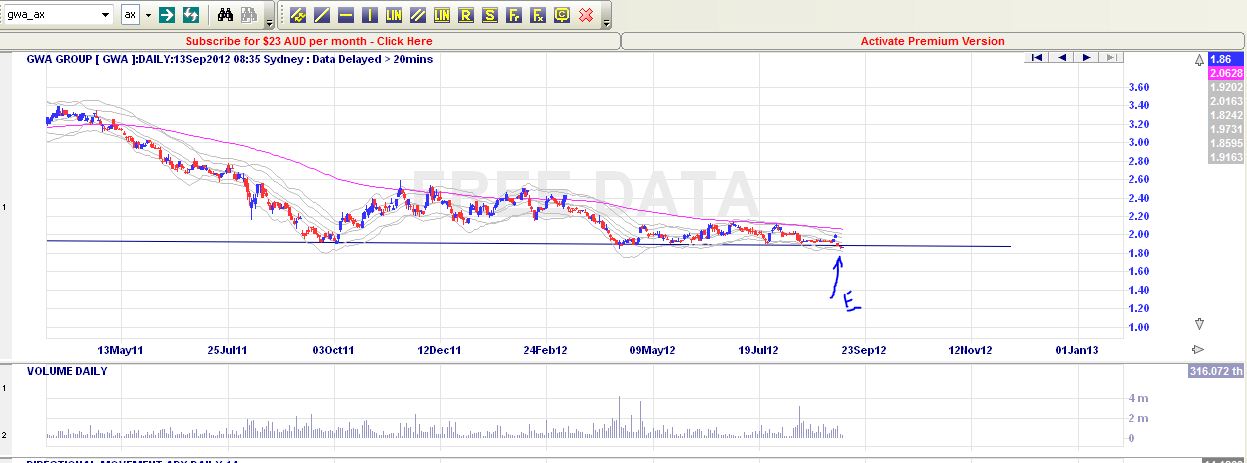Open the binoculars search icon

pyautogui.click(x=226, y=15)
